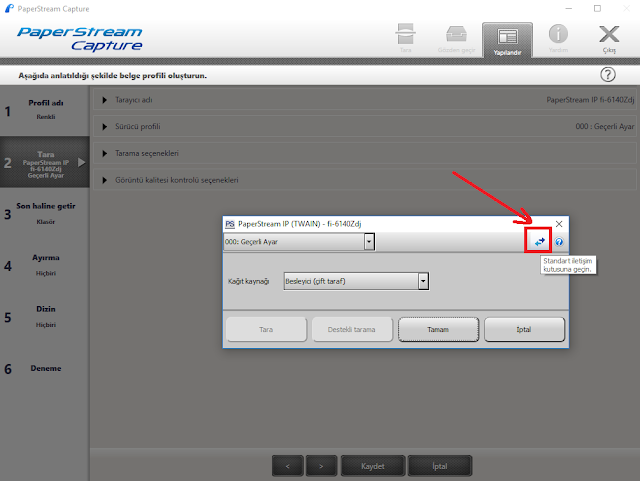Expand the Tarama seçenekleri section

tap(364, 154)
